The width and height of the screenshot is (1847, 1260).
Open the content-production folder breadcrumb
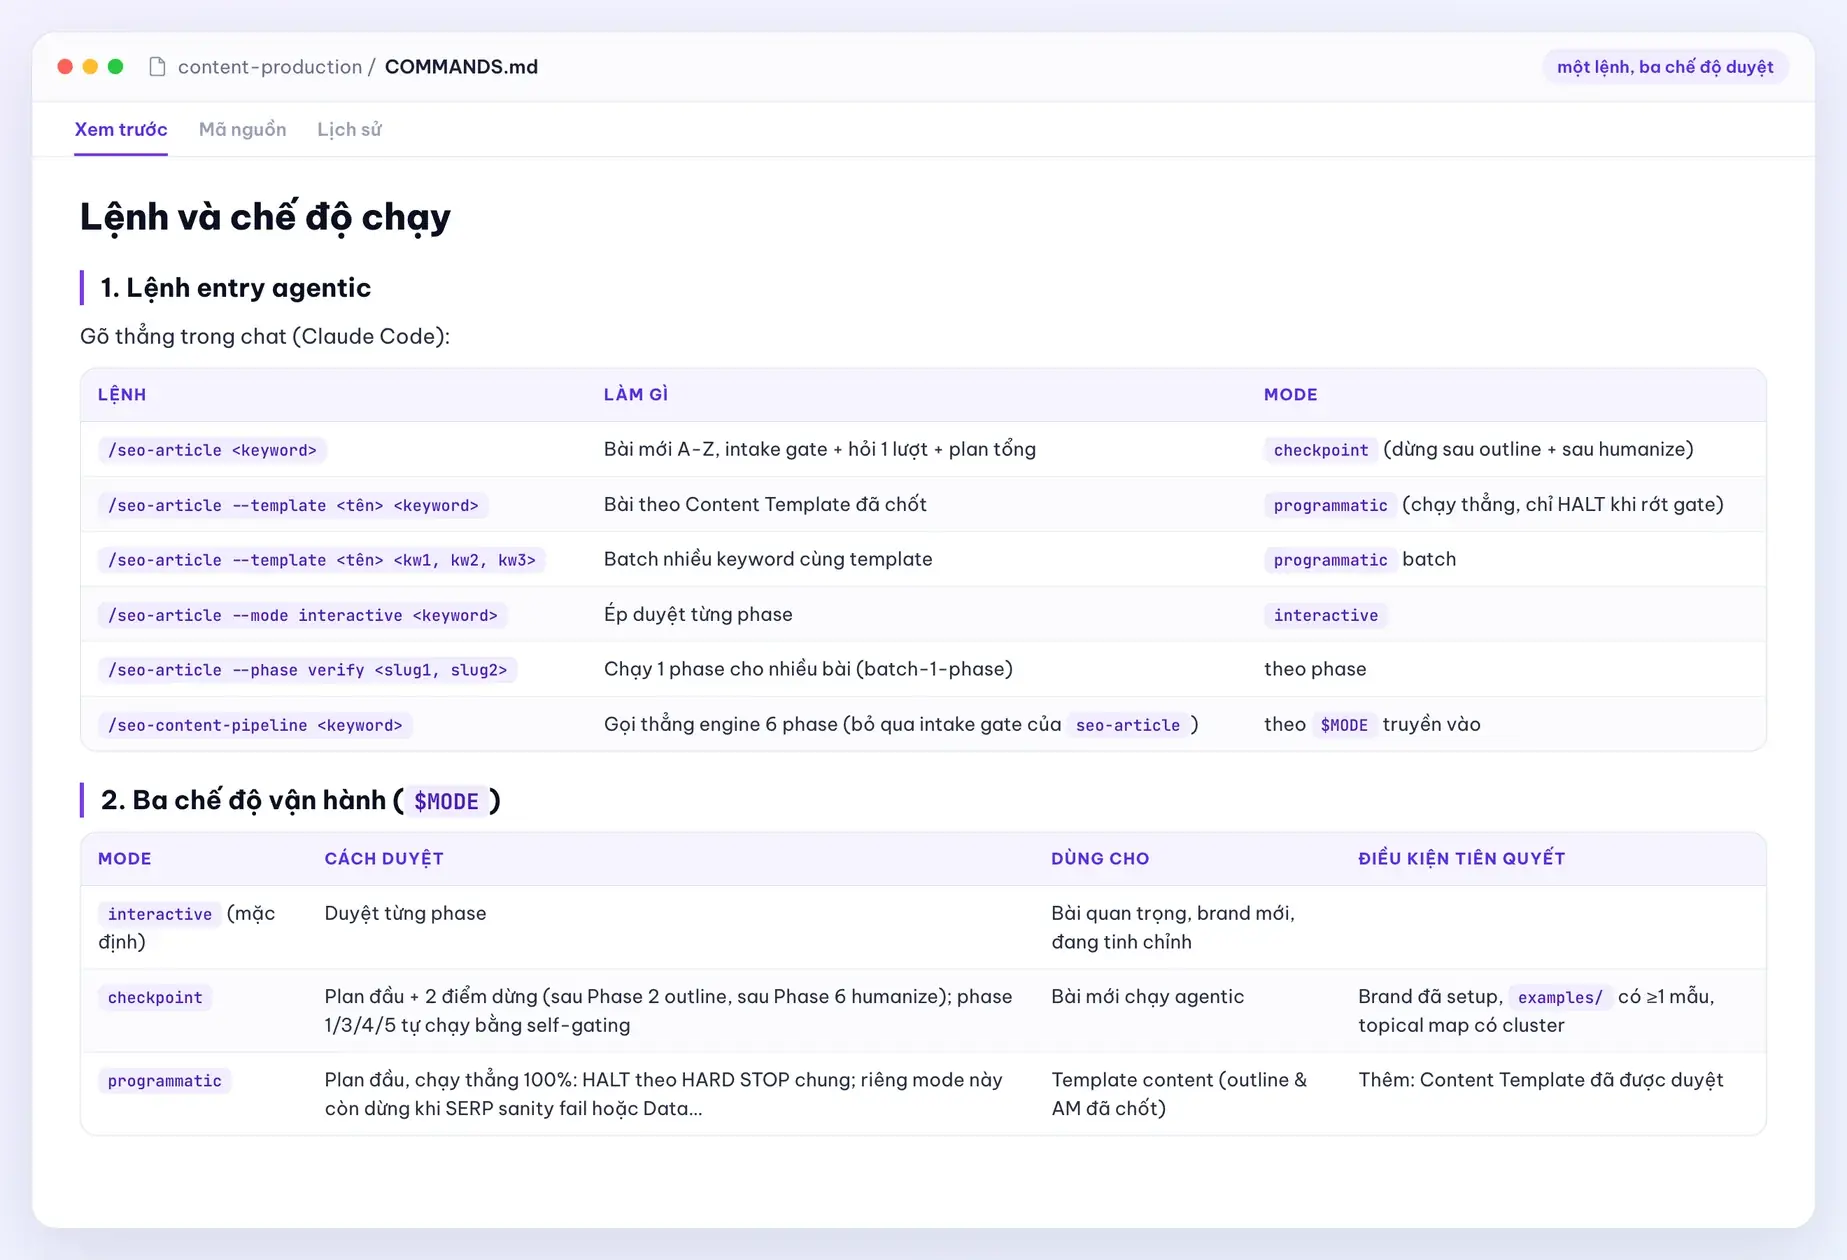pos(270,67)
